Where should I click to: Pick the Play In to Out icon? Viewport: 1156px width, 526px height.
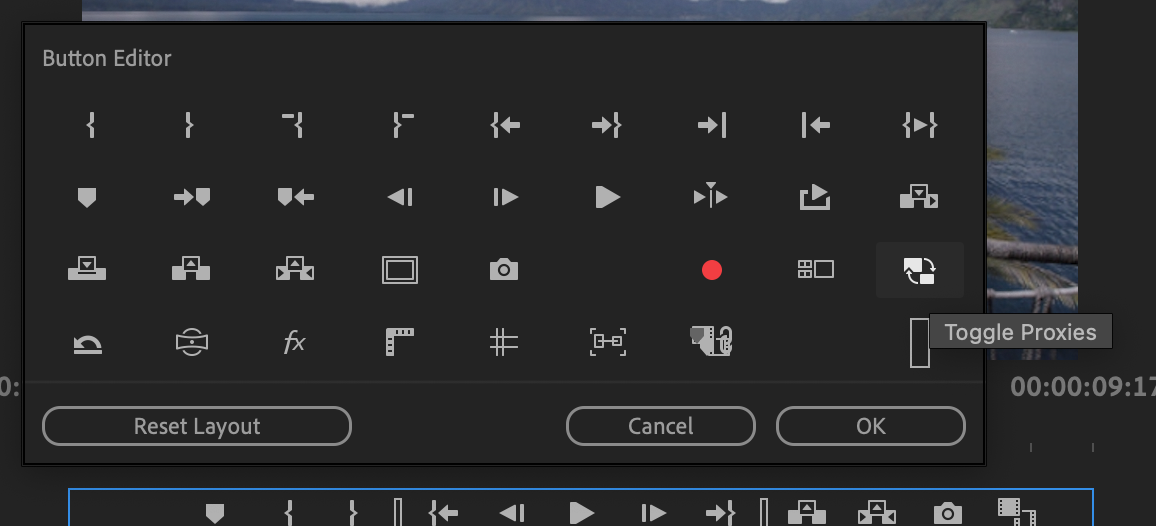(x=919, y=125)
